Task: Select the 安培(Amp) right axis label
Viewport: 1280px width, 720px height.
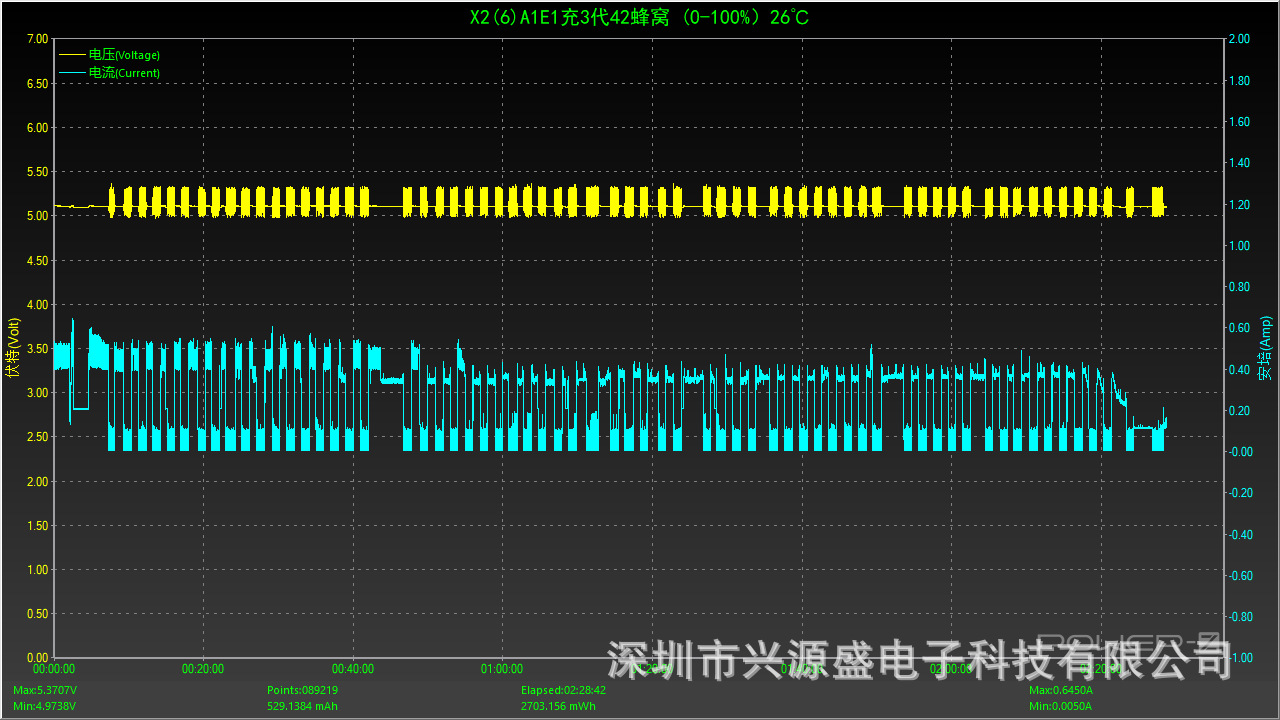Action: (1265, 348)
